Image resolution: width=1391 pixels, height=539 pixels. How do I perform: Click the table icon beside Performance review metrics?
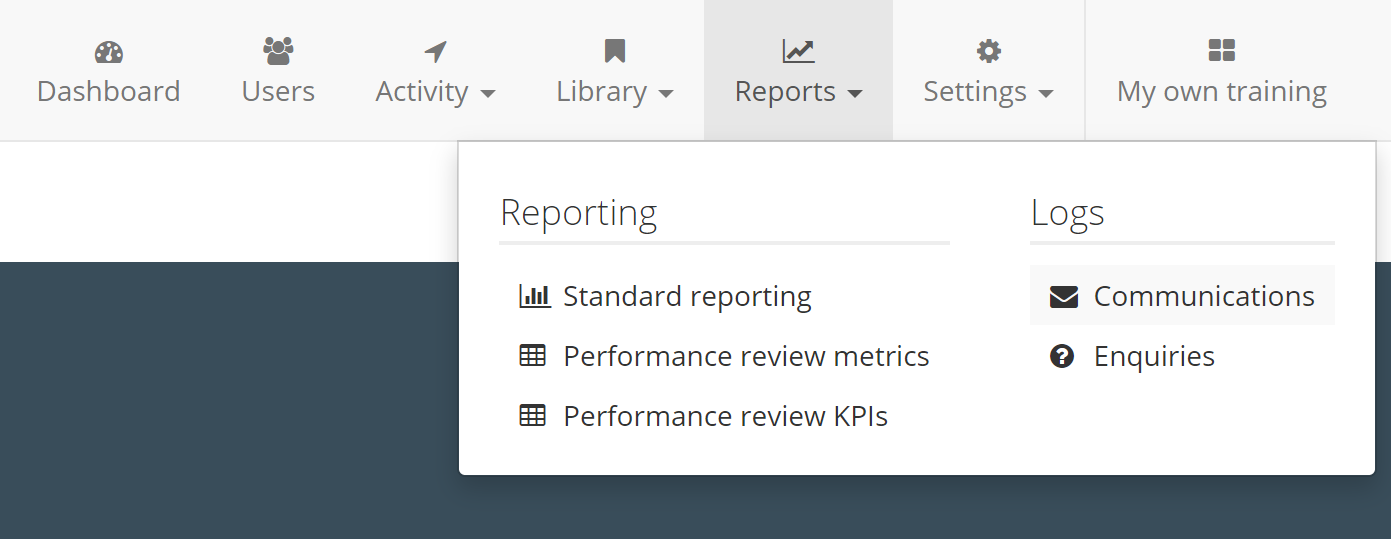tap(533, 356)
